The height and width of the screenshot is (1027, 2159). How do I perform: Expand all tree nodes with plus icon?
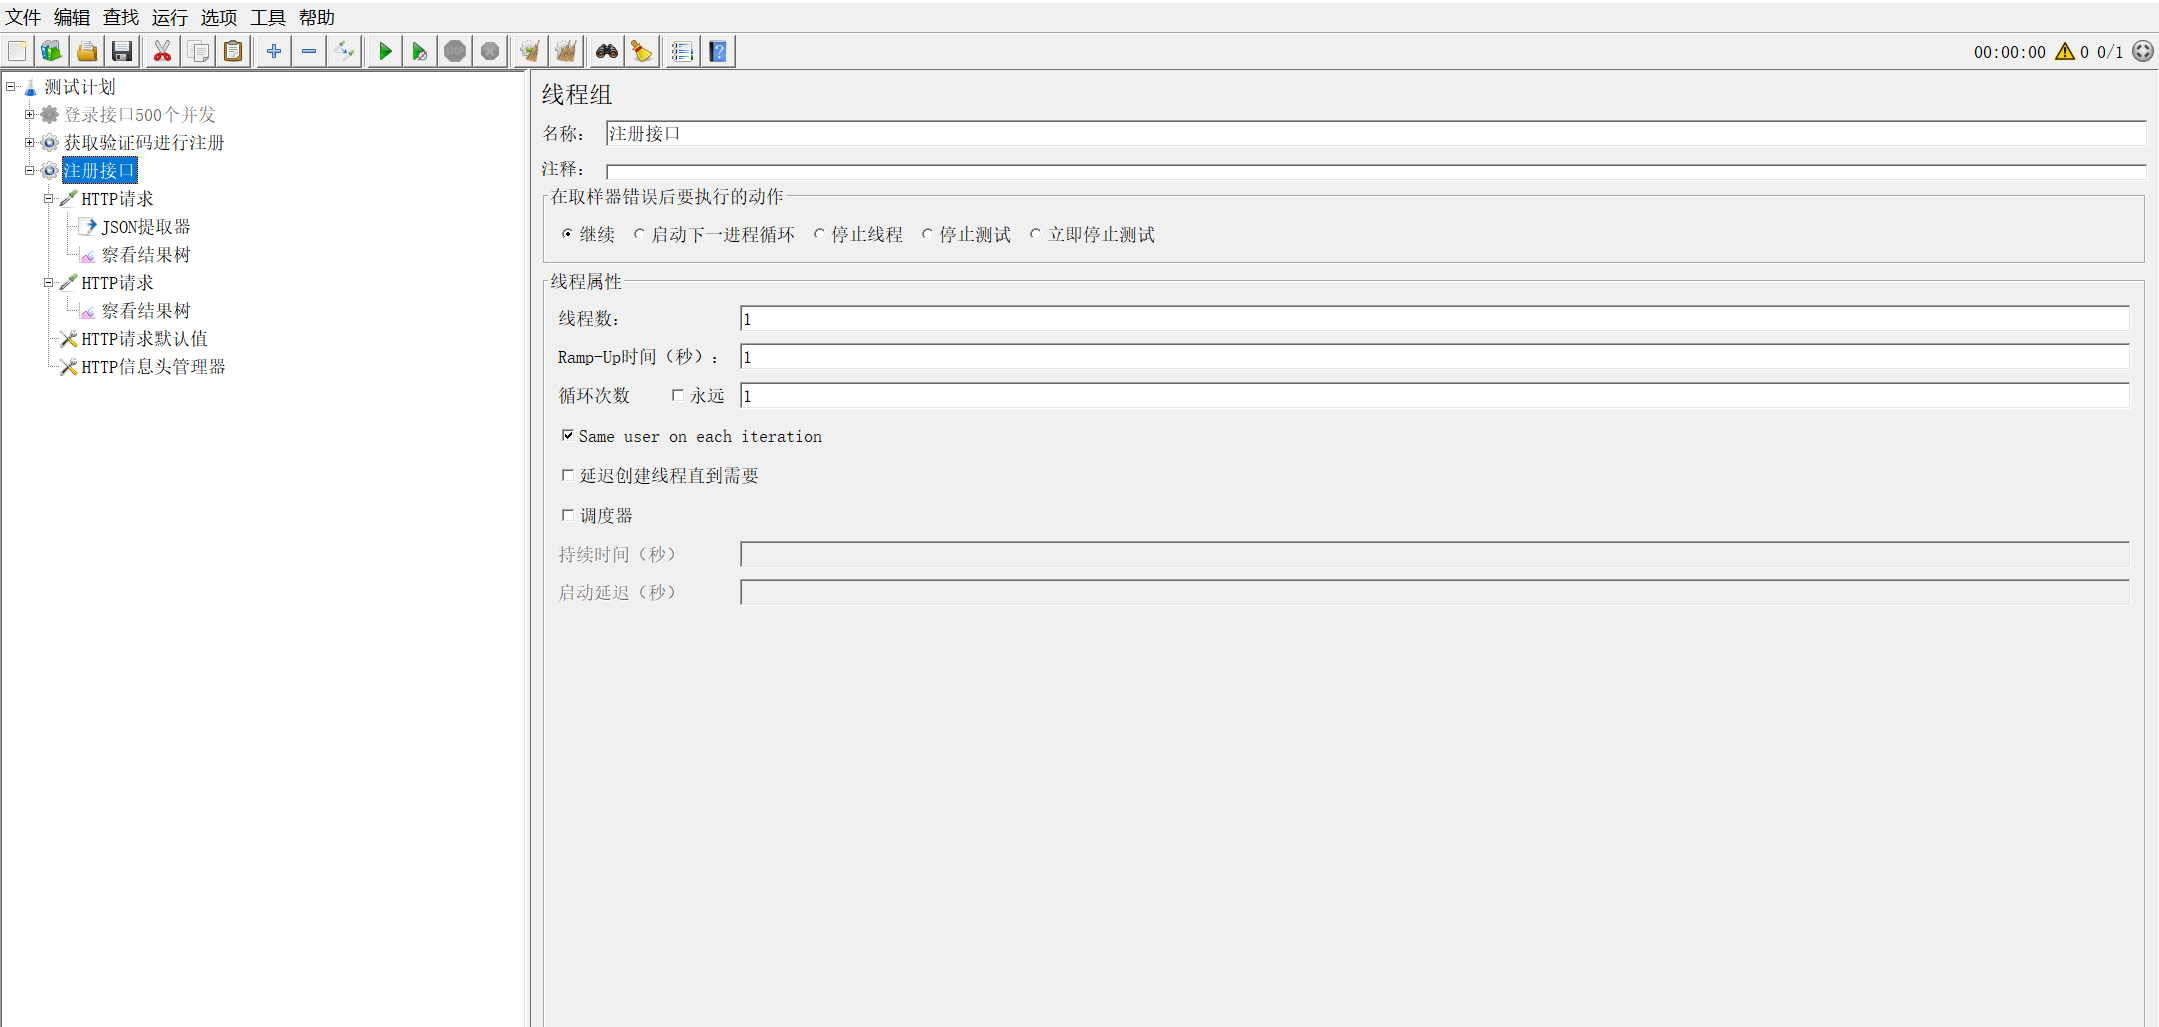[x=273, y=51]
